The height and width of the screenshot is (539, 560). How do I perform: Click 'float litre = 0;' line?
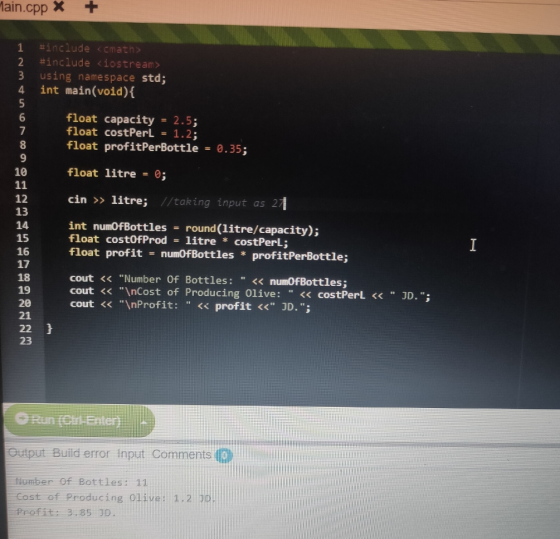117,174
